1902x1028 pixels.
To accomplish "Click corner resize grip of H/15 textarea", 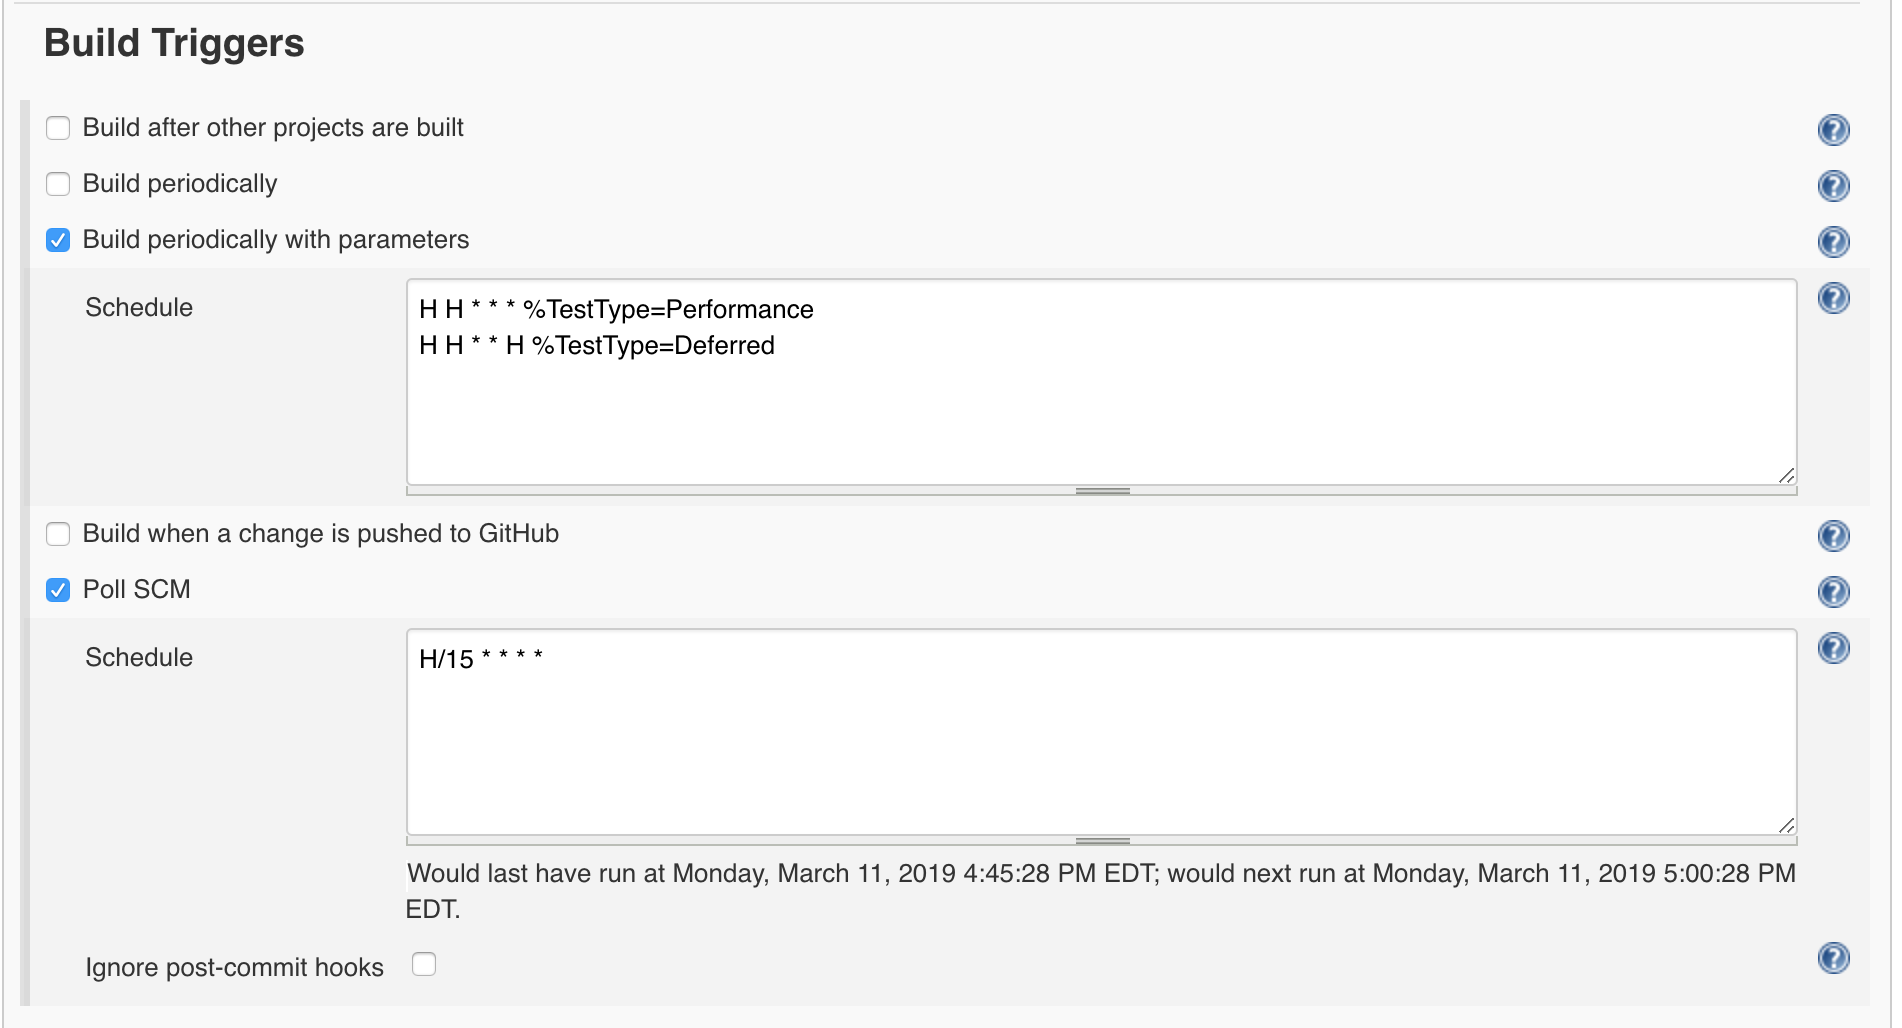I will 1786,826.
